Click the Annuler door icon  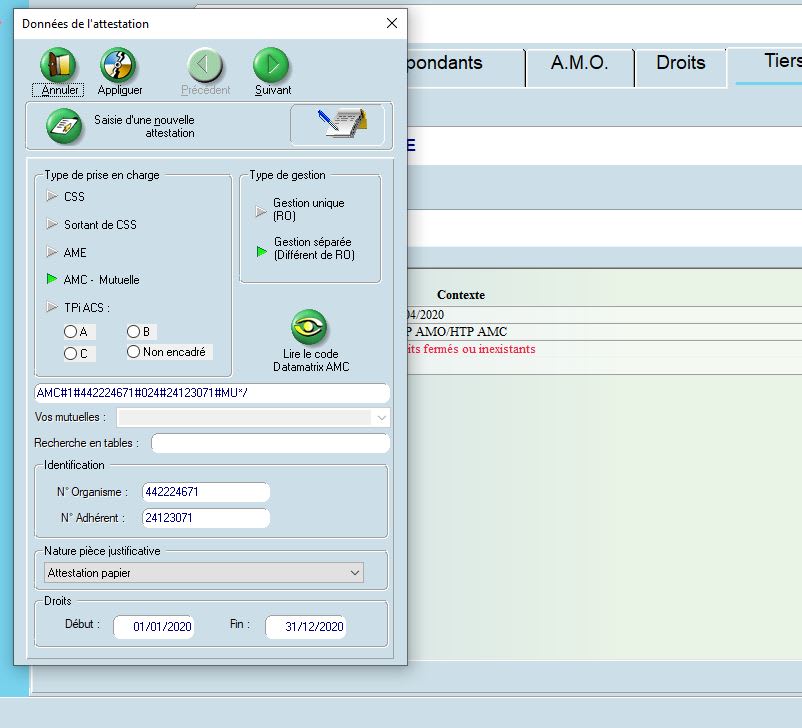pos(58,66)
